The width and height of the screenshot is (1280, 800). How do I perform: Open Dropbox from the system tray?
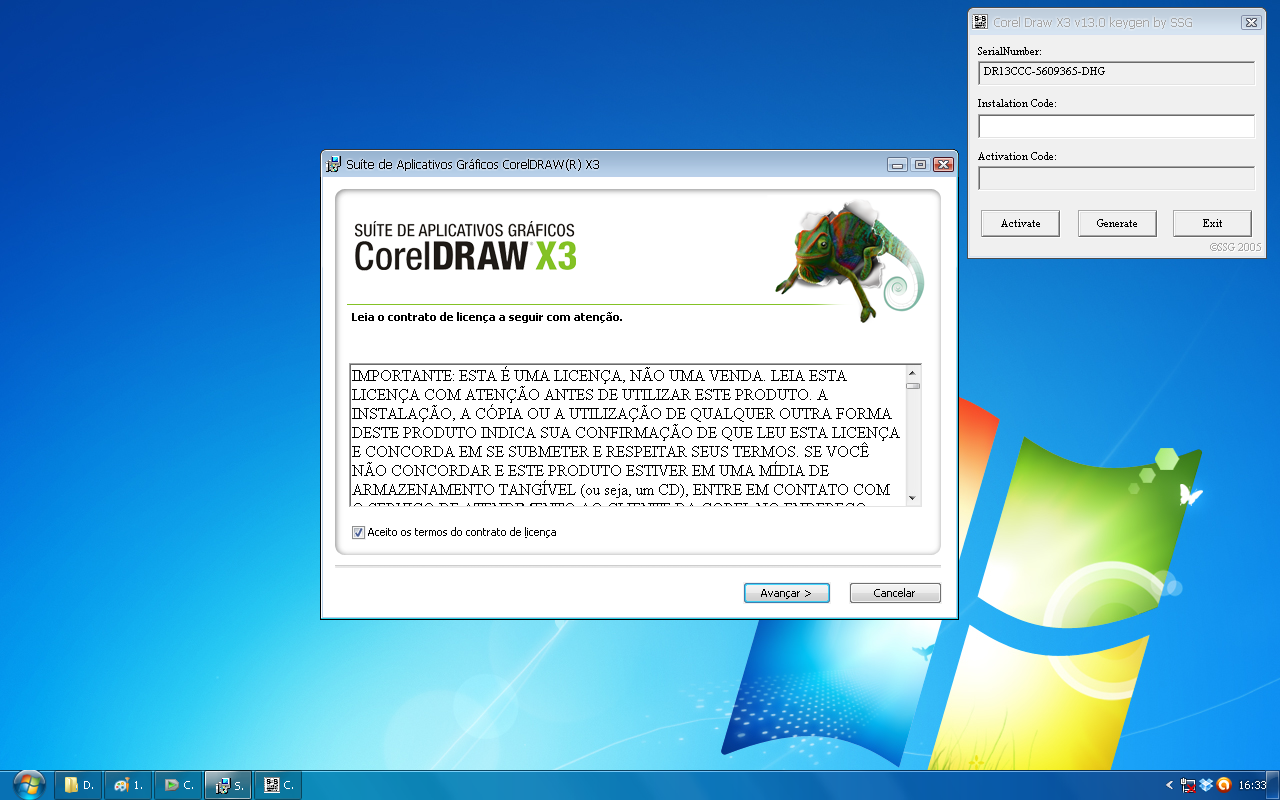point(1204,785)
